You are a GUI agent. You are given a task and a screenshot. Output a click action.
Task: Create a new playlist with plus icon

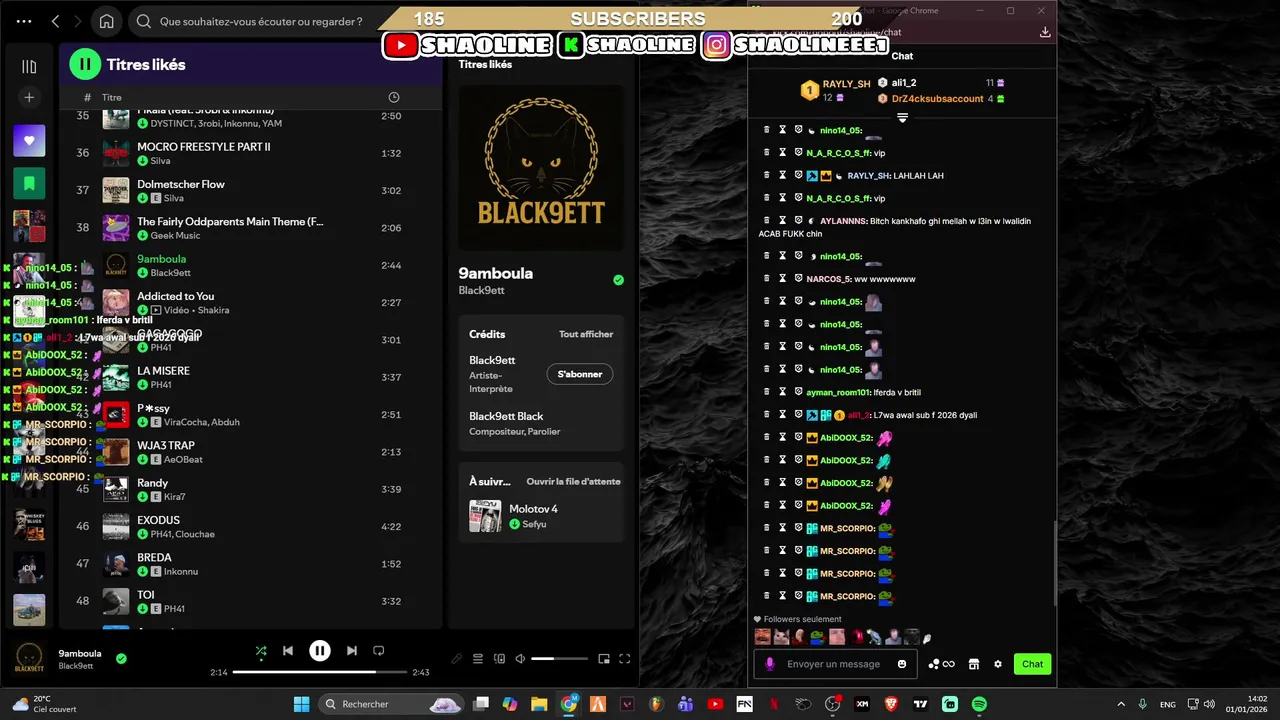tap(29, 97)
